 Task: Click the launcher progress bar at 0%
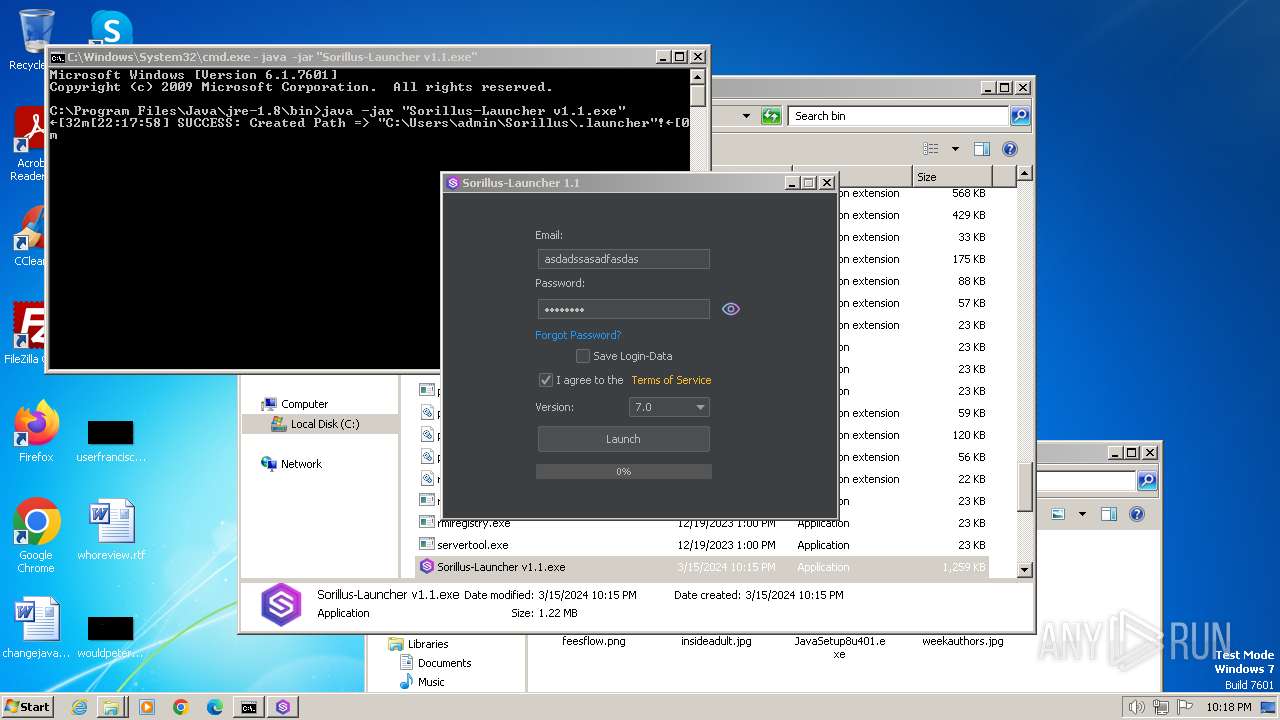pos(623,471)
